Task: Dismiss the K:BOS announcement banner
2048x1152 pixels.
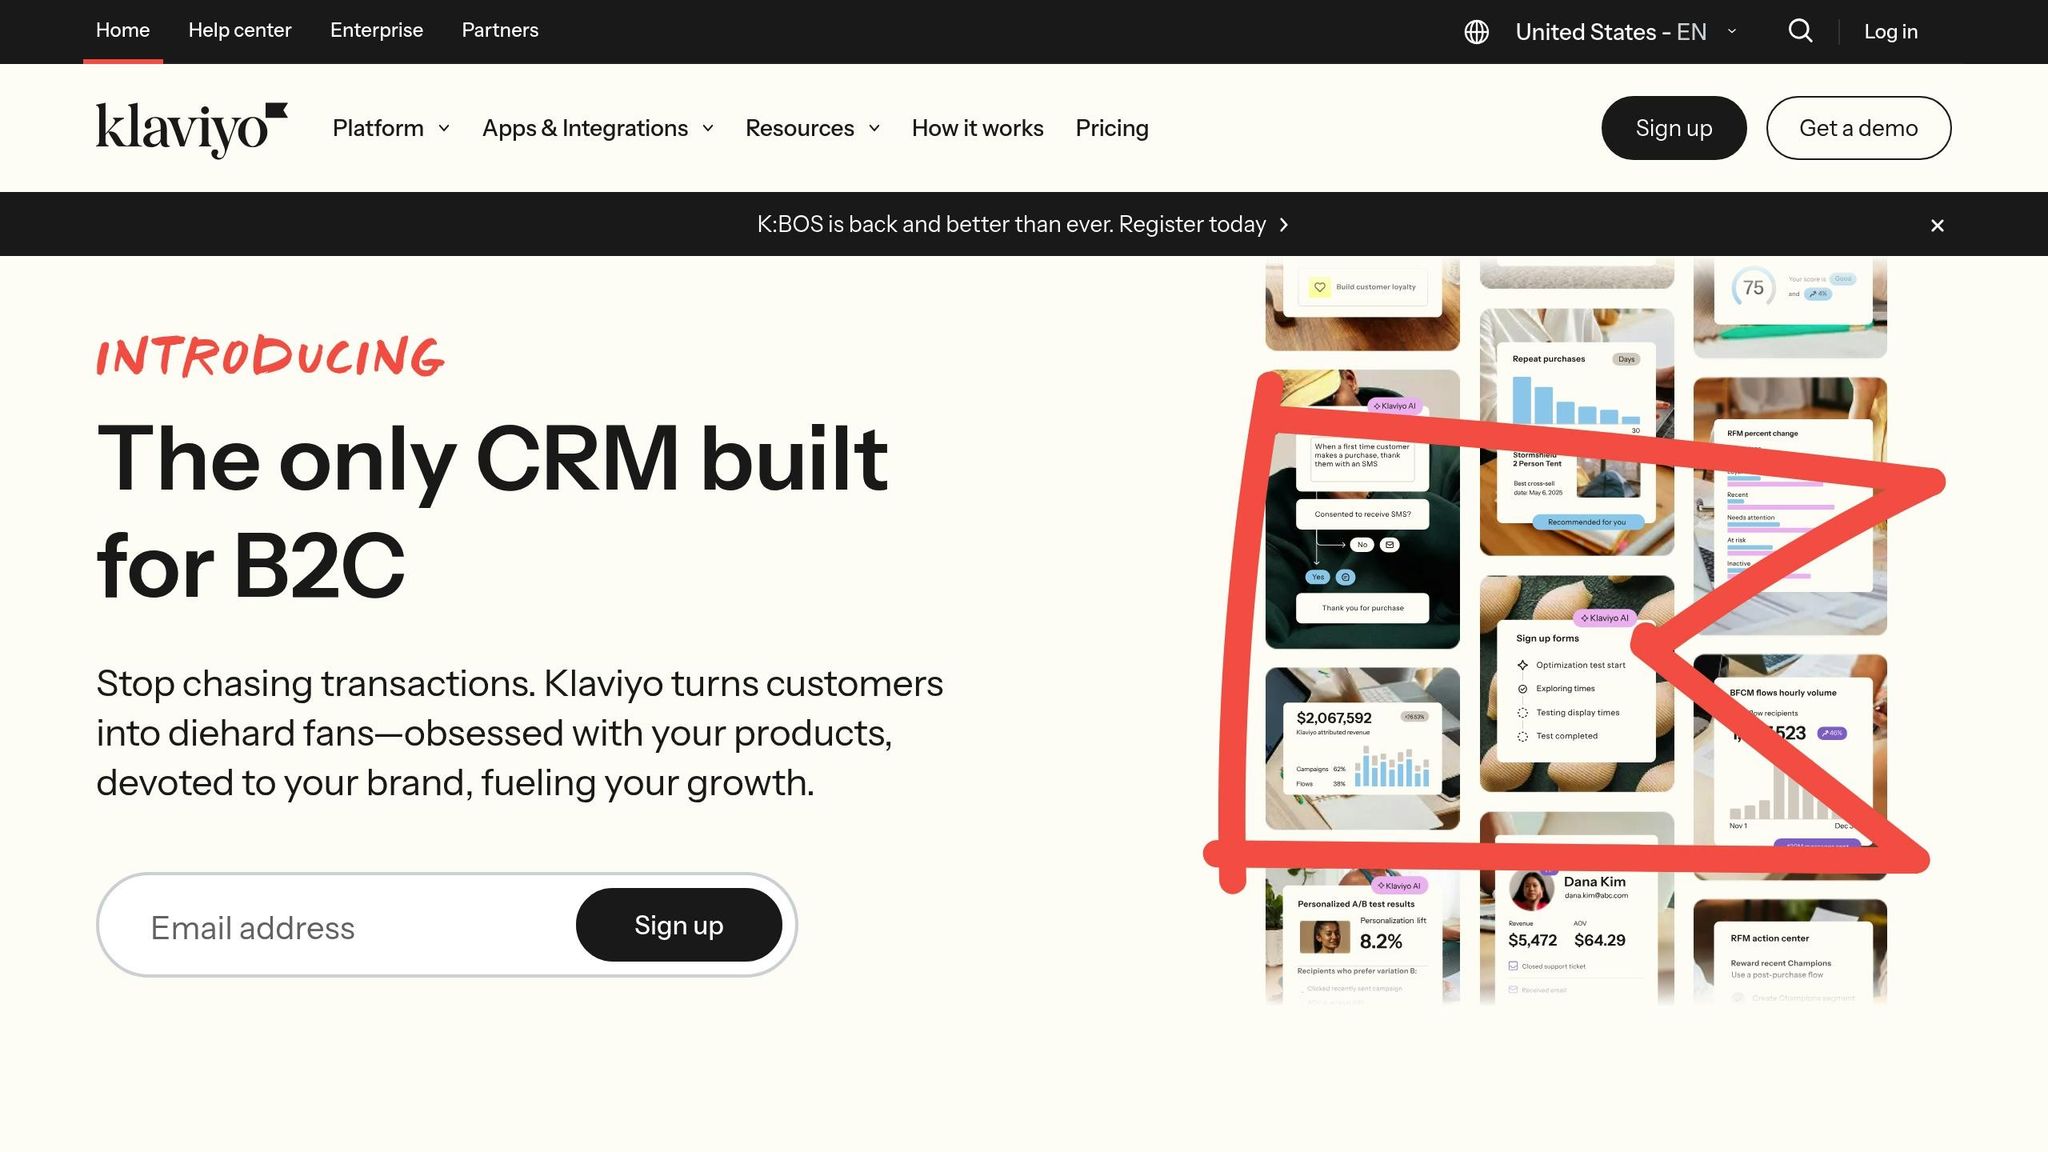Action: point(1937,225)
